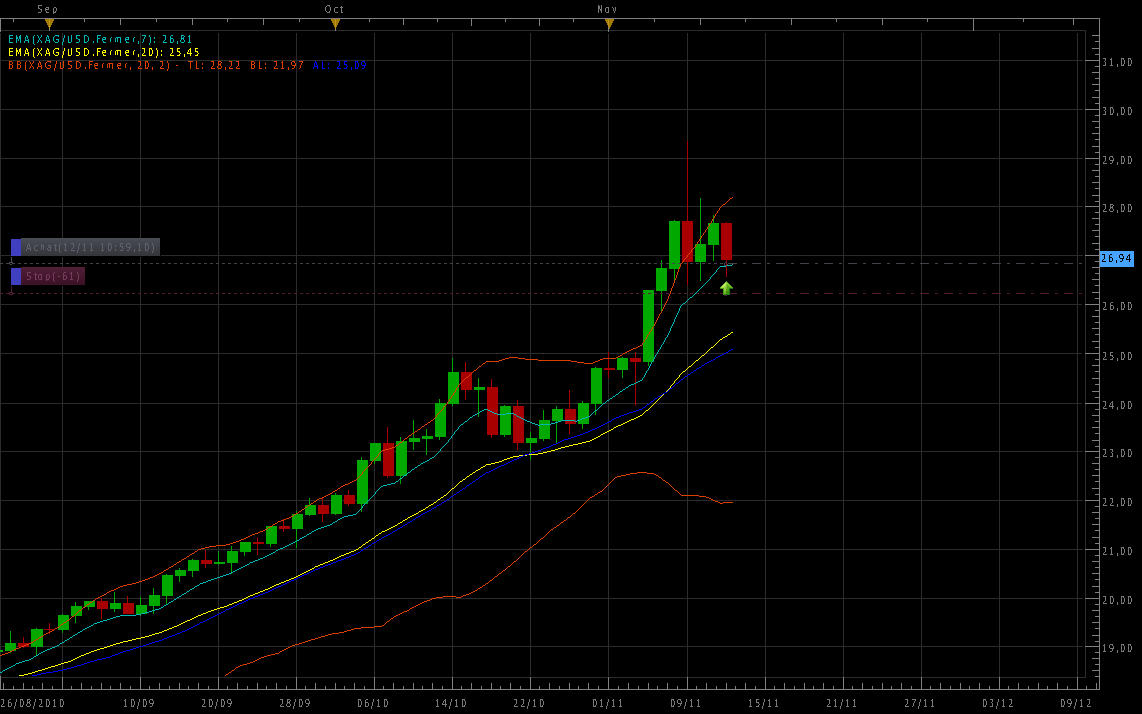Click the Nov month triangle marker
1142x714 pixels.
(x=608, y=22)
